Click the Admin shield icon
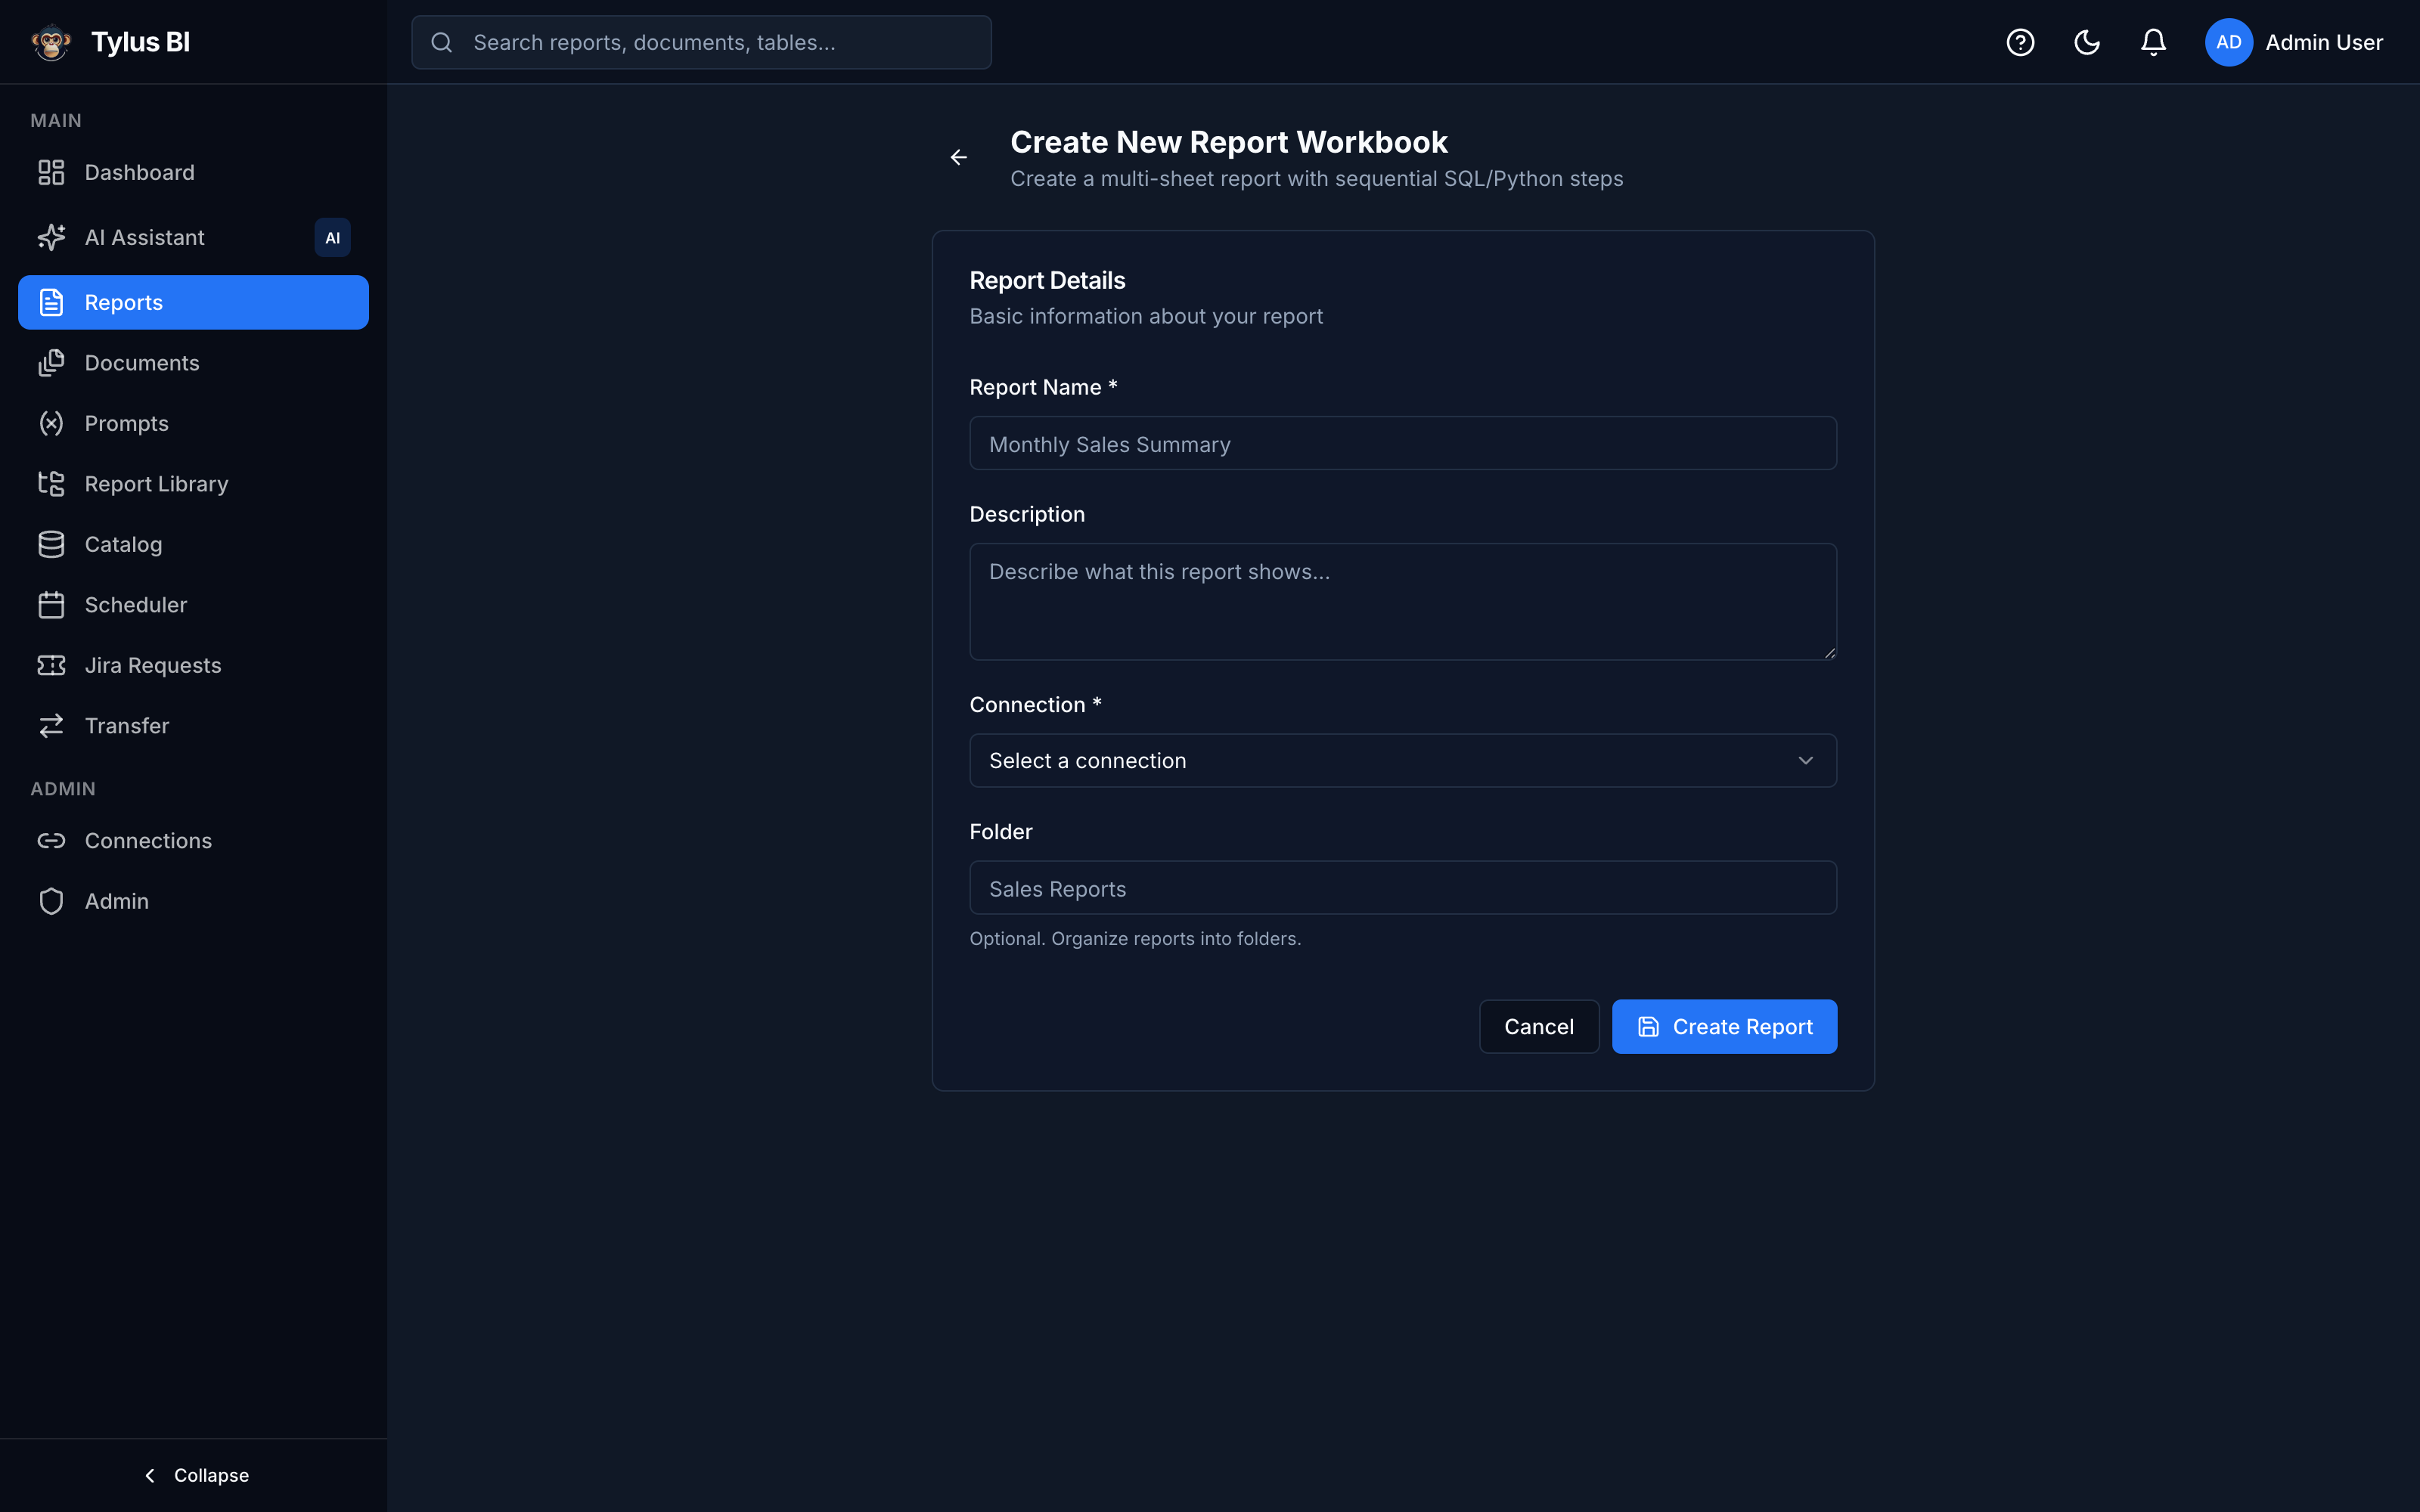 [x=51, y=901]
